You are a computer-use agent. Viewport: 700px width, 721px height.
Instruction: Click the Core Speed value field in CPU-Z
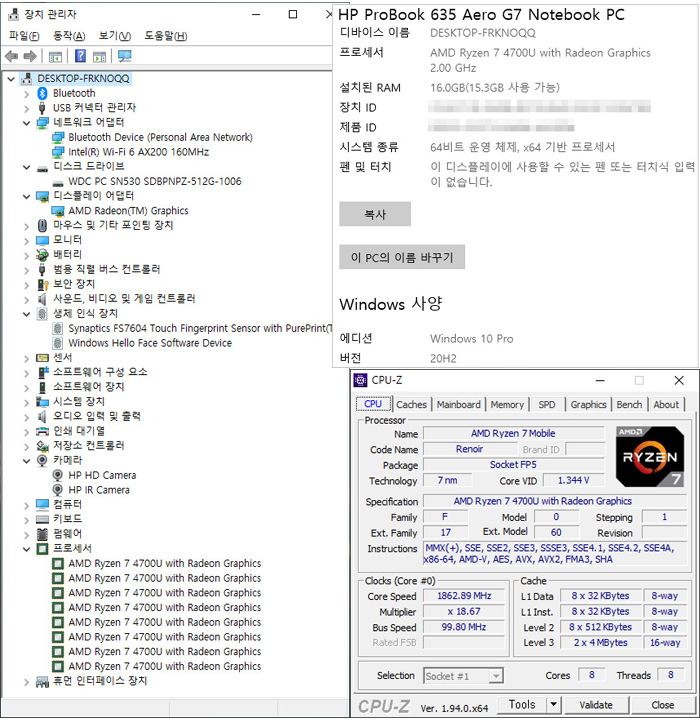click(x=464, y=596)
